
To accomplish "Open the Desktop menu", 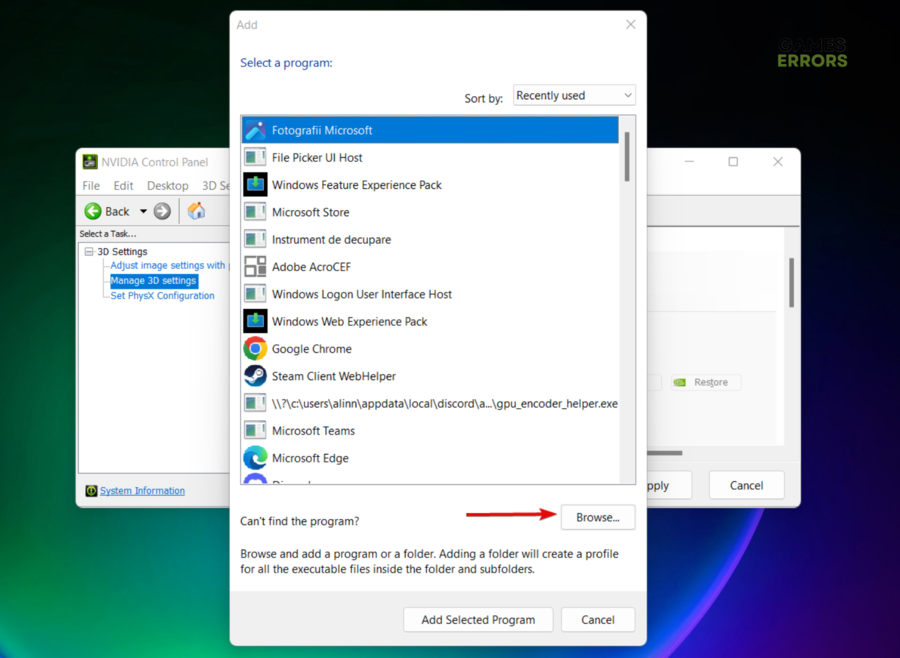I will point(167,186).
